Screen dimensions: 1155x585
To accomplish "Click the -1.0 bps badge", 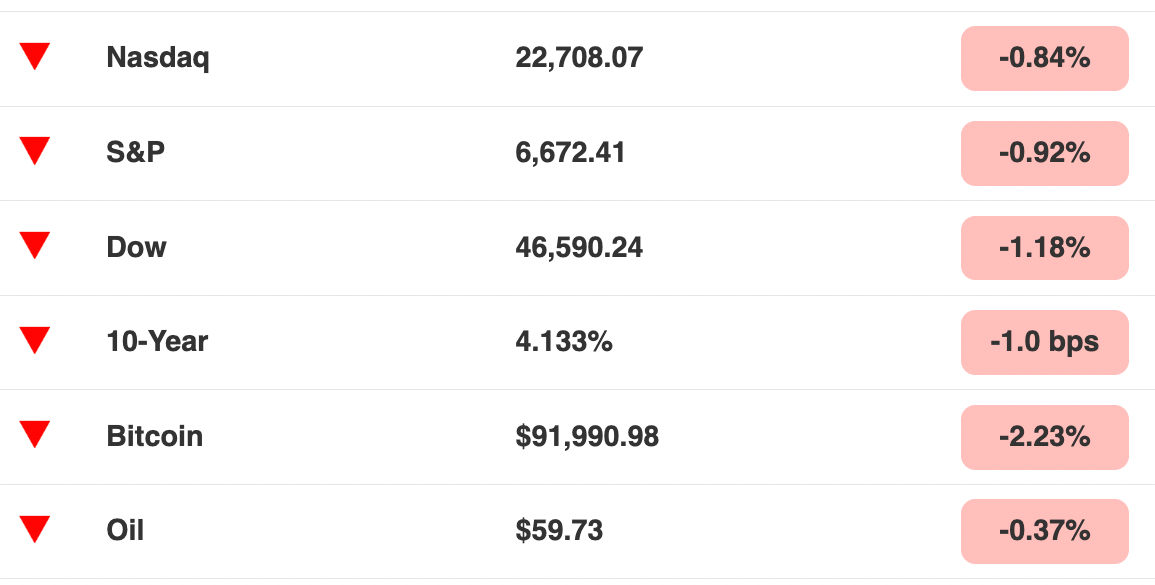I will tap(1045, 342).
